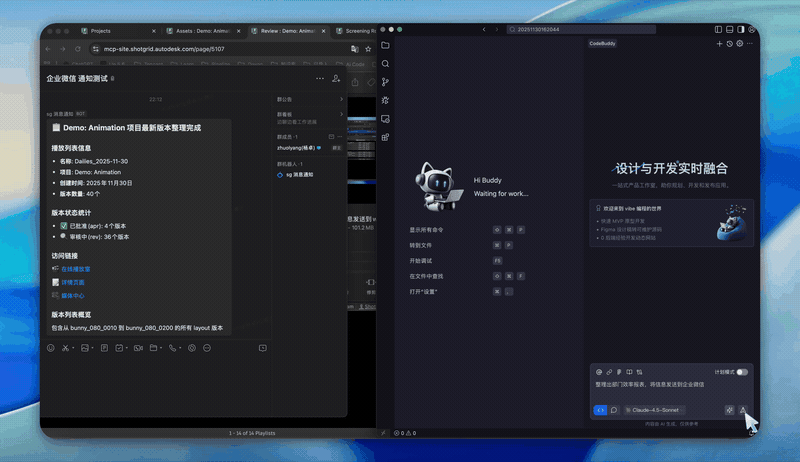800x462 pixels.
Task: Start a new chat with plus icon
Action: [x=719, y=44]
